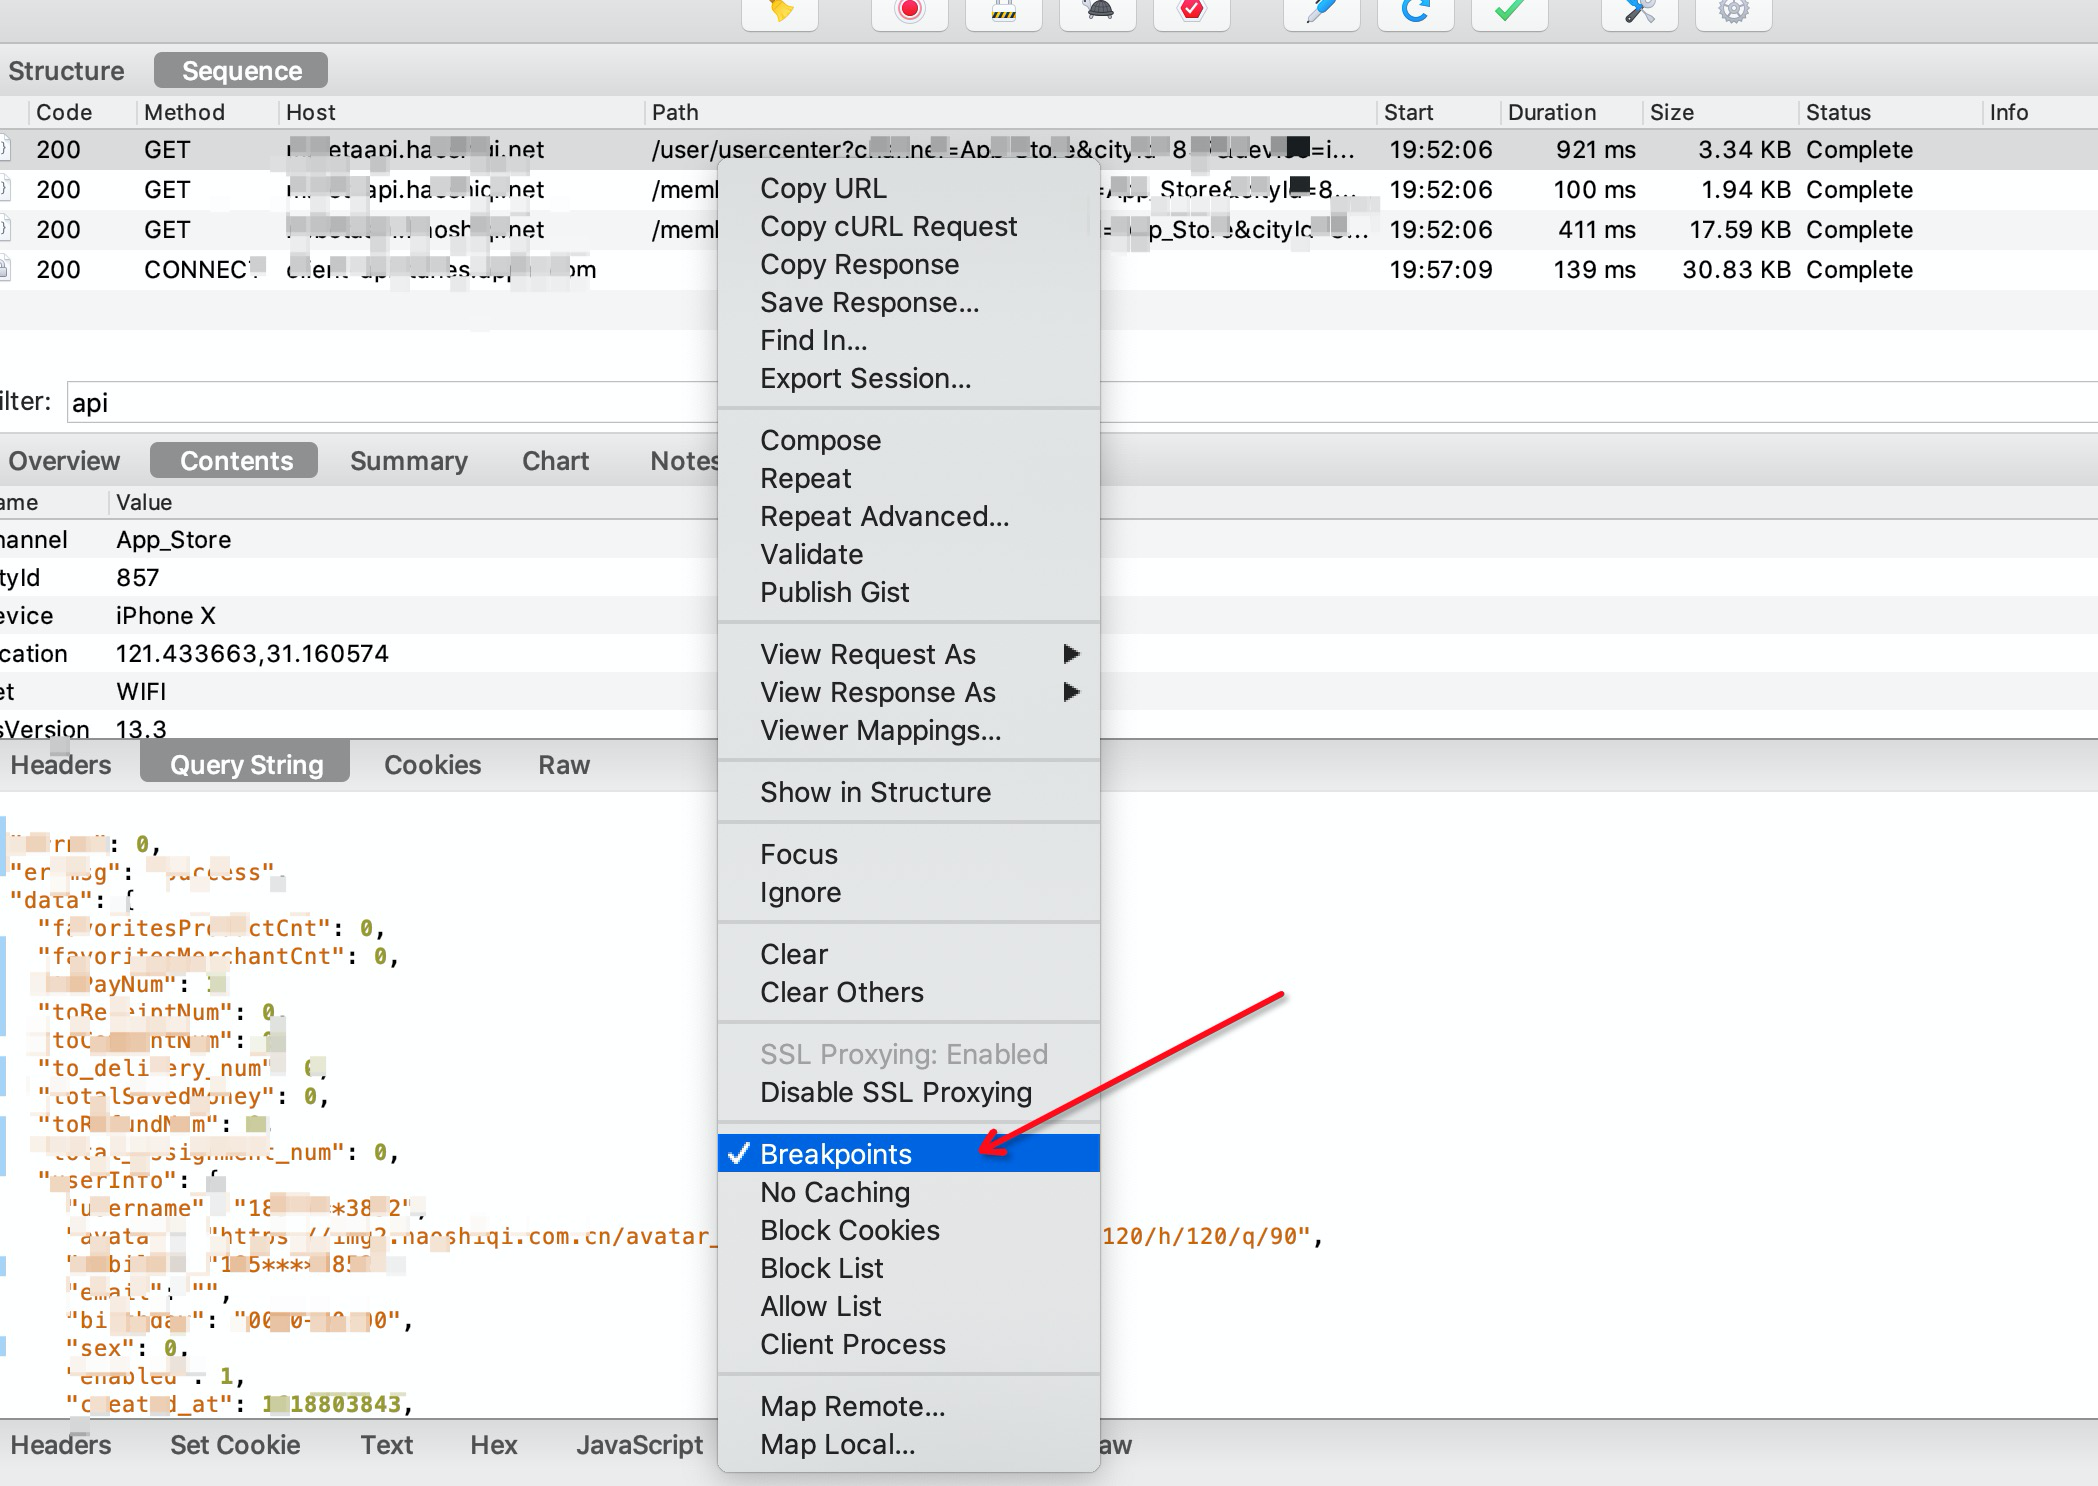The height and width of the screenshot is (1486, 2098).
Task: Expand the View Request As submenu
Action: click(x=867, y=654)
